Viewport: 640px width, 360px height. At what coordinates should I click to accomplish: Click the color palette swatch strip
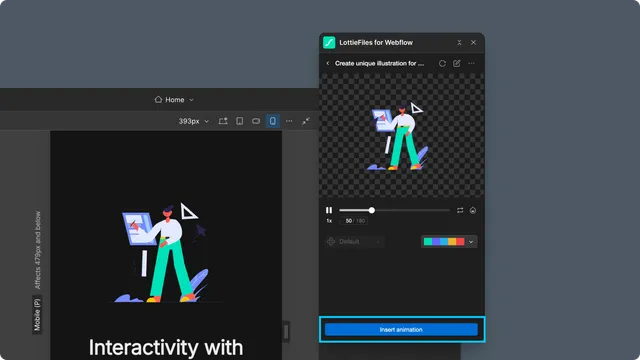click(x=444, y=242)
